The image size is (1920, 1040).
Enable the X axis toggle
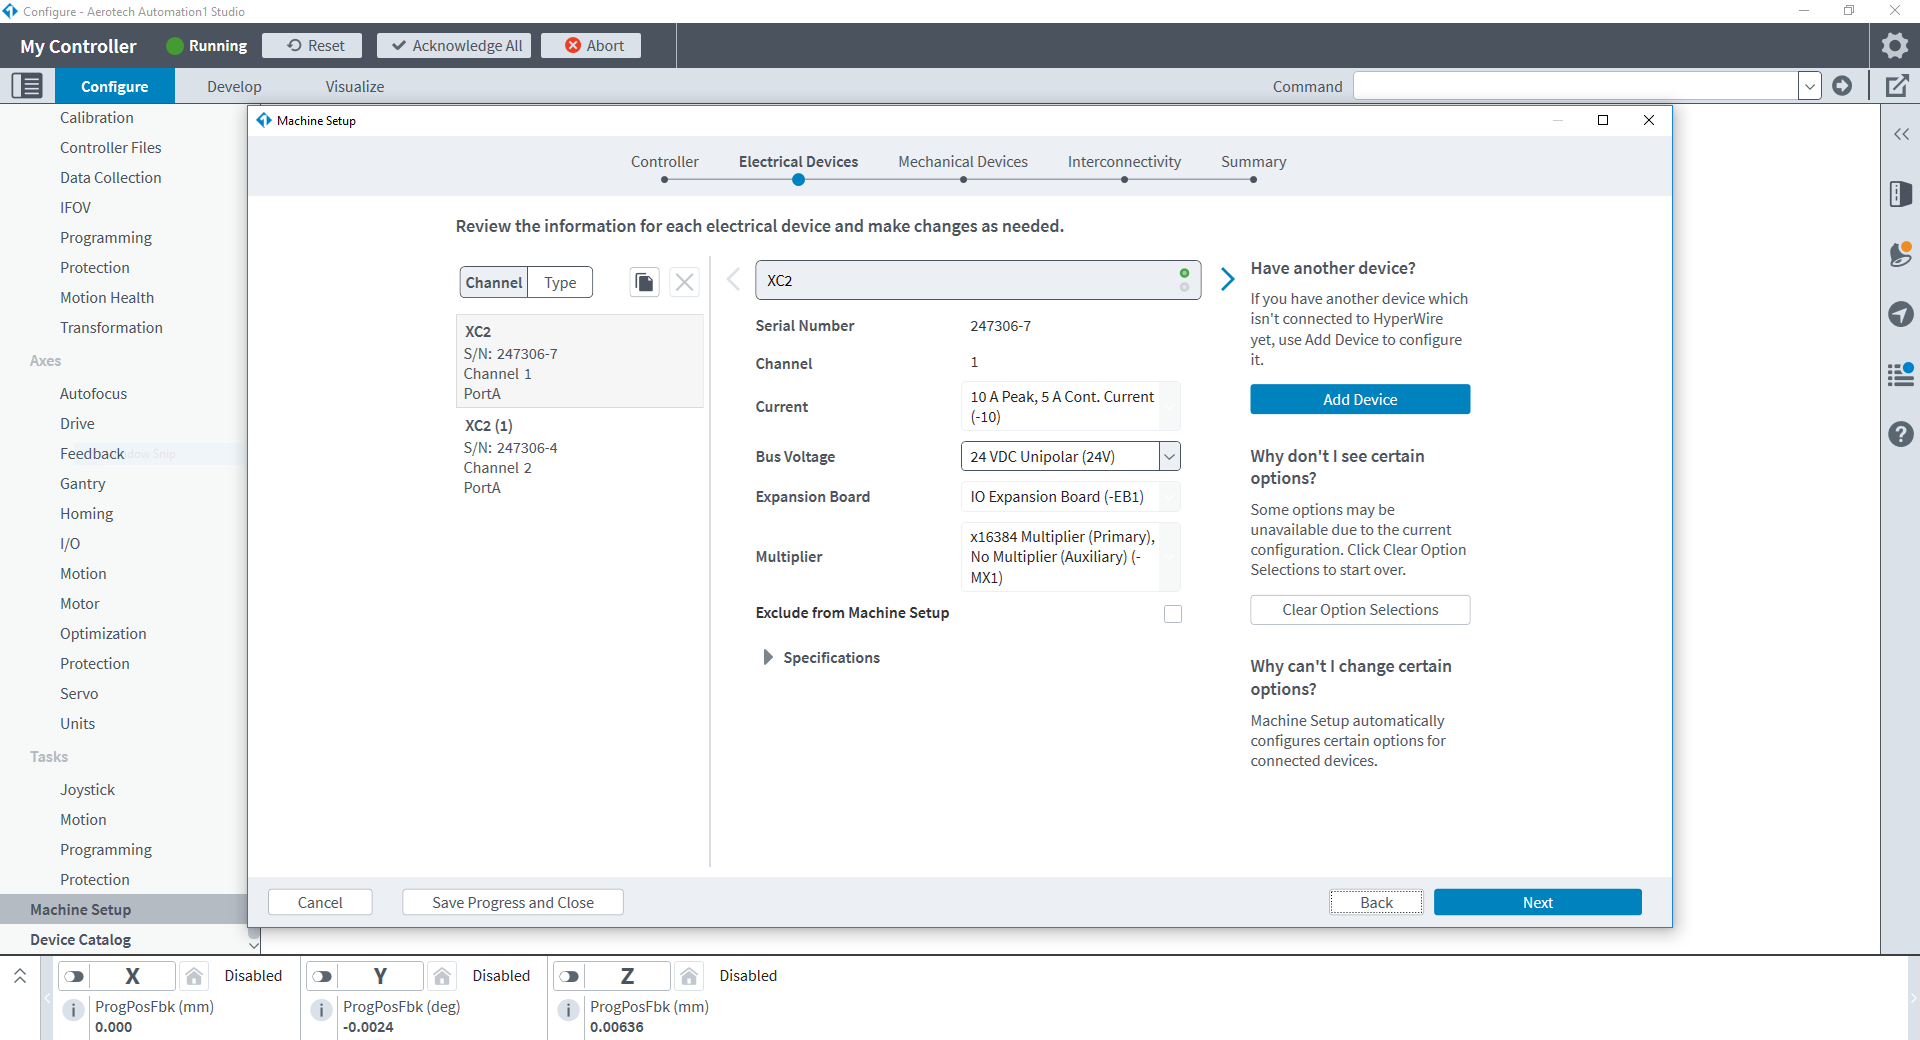tap(75, 976)
